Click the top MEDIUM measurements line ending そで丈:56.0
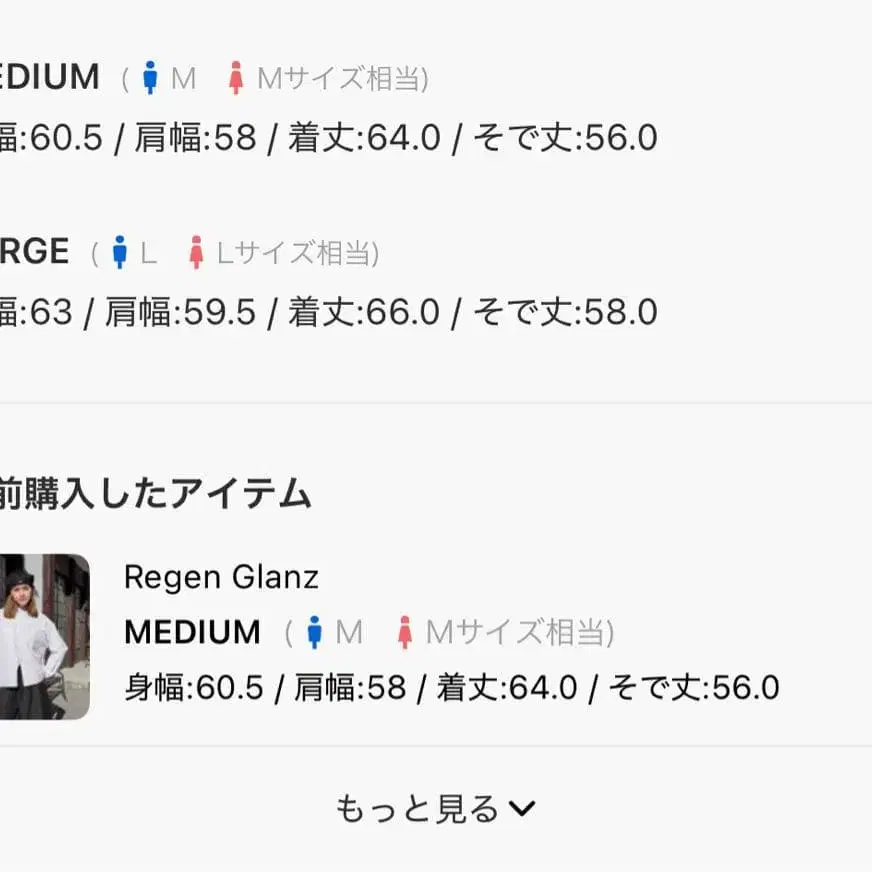The height and width of the screenshot is (872, 872). tap(329, 138)
